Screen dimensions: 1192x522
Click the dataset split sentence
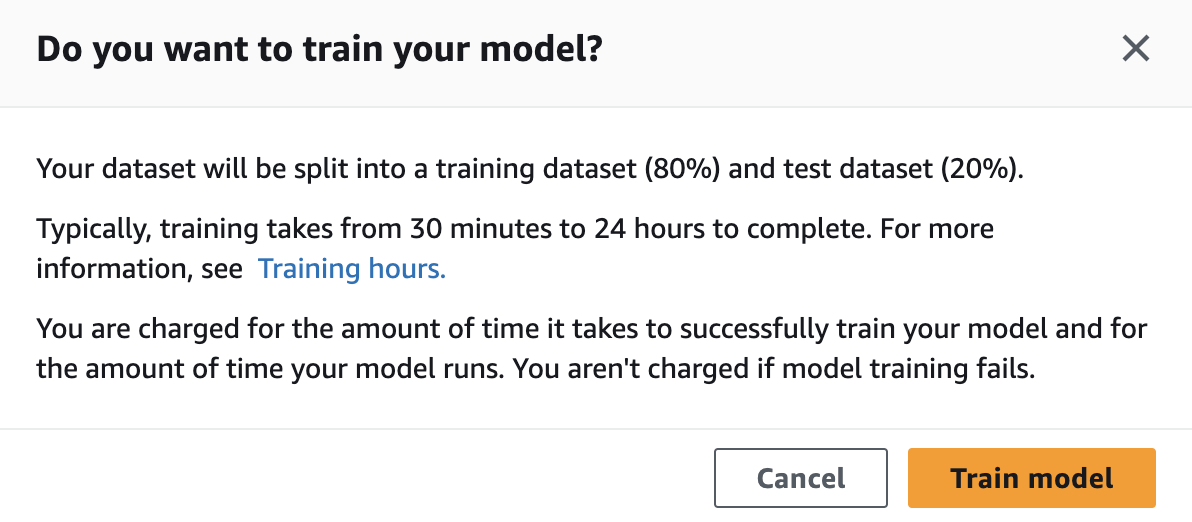point(531,169)
